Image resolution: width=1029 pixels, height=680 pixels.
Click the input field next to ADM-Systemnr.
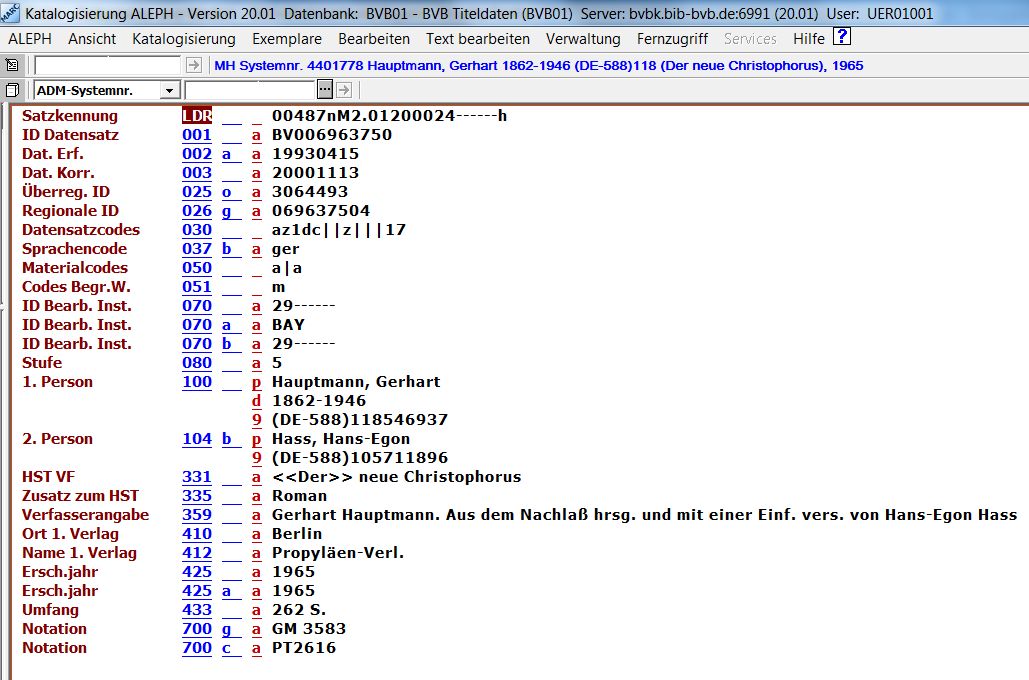click(x=249, y=90)
